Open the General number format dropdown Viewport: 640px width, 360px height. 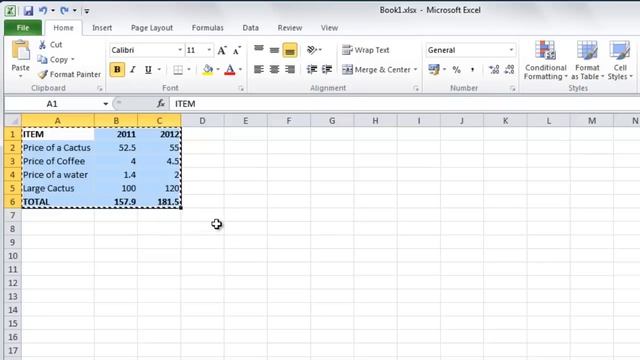tap(511, 50)
